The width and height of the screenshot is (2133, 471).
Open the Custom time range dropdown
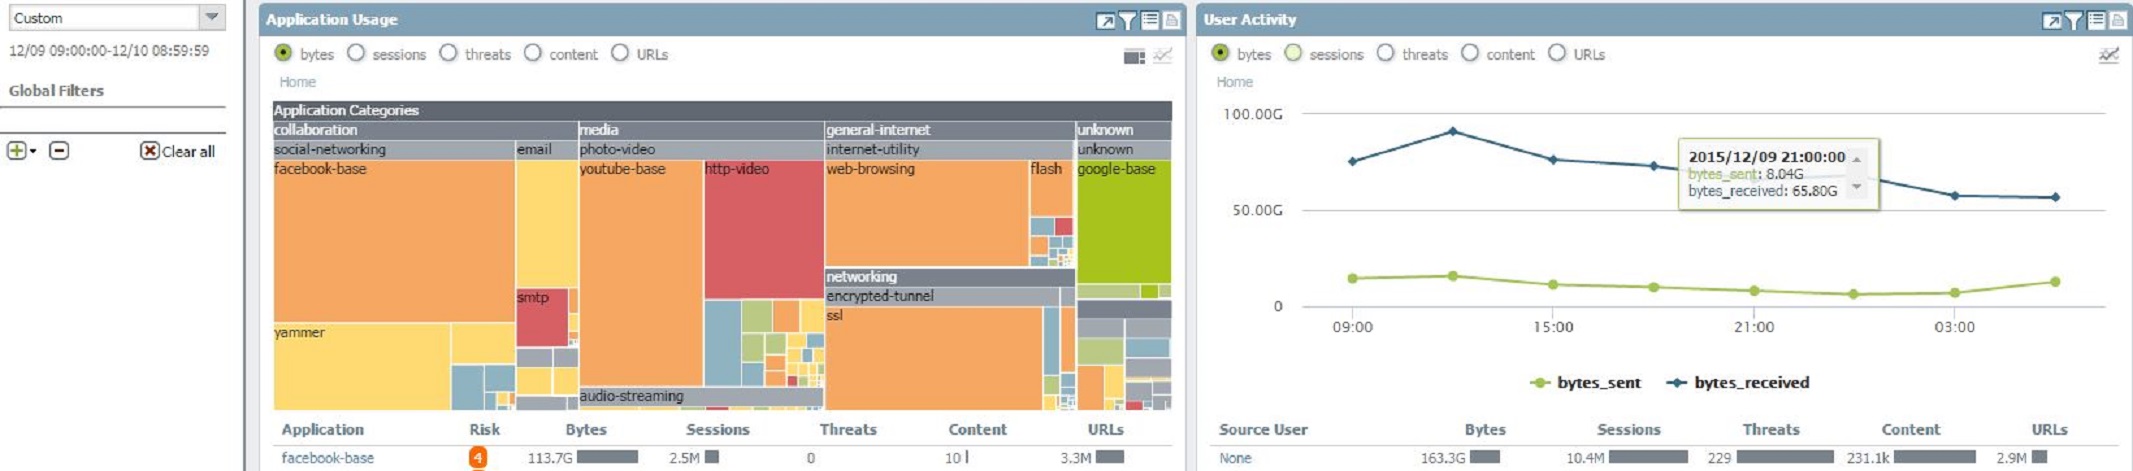[211, 17]
